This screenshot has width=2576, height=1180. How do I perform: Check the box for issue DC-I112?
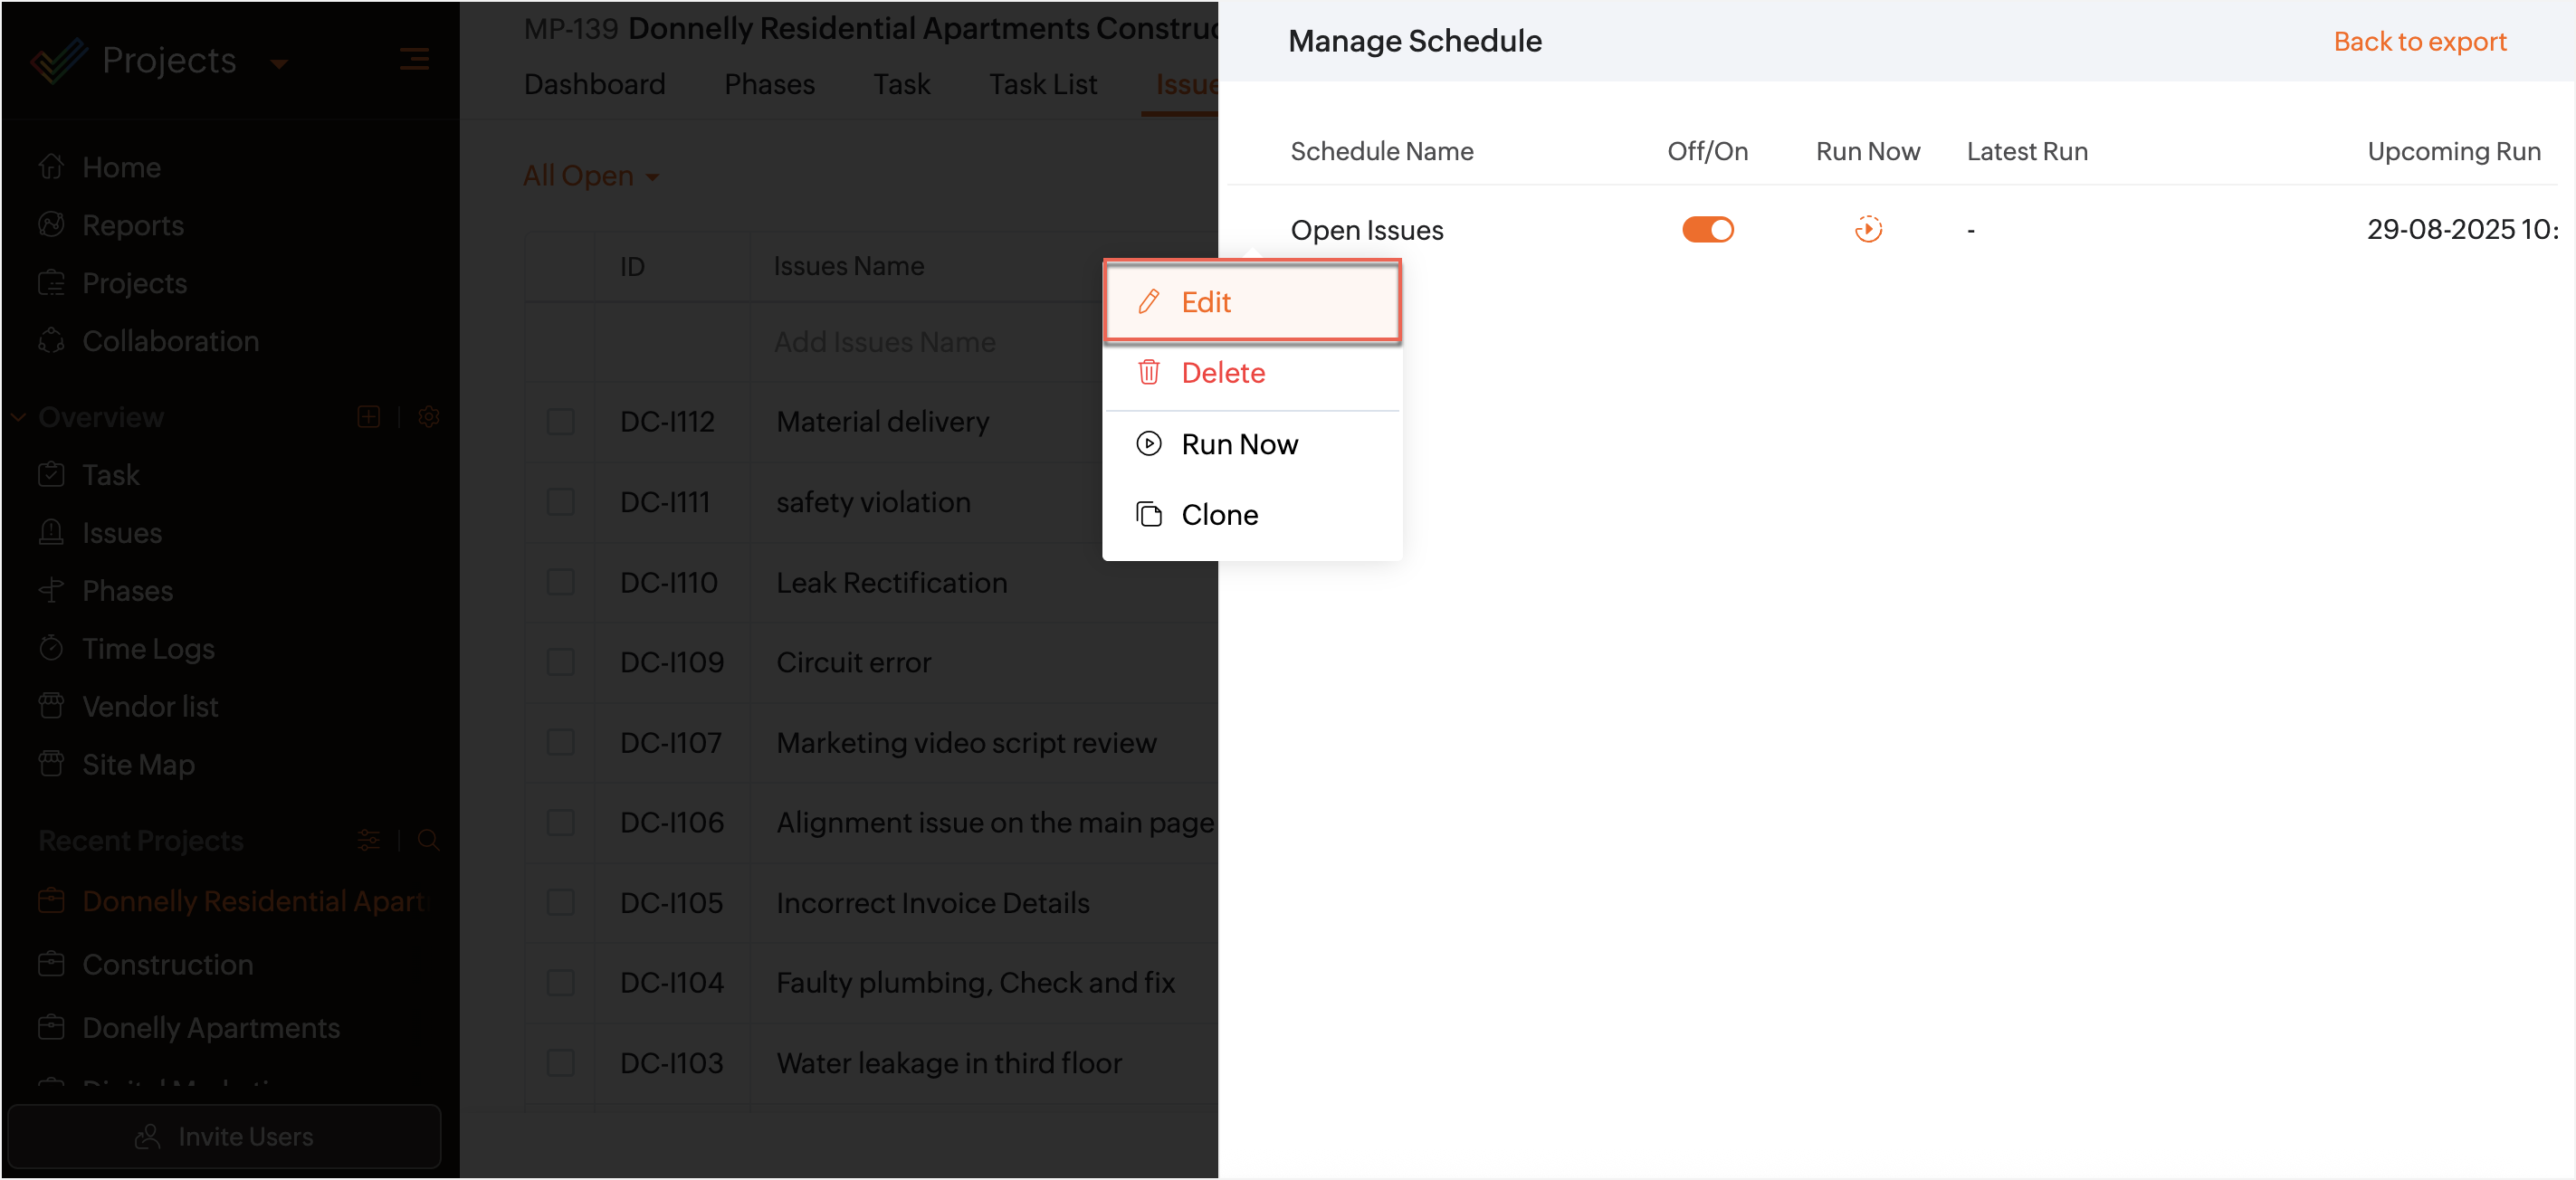(561, 422)
